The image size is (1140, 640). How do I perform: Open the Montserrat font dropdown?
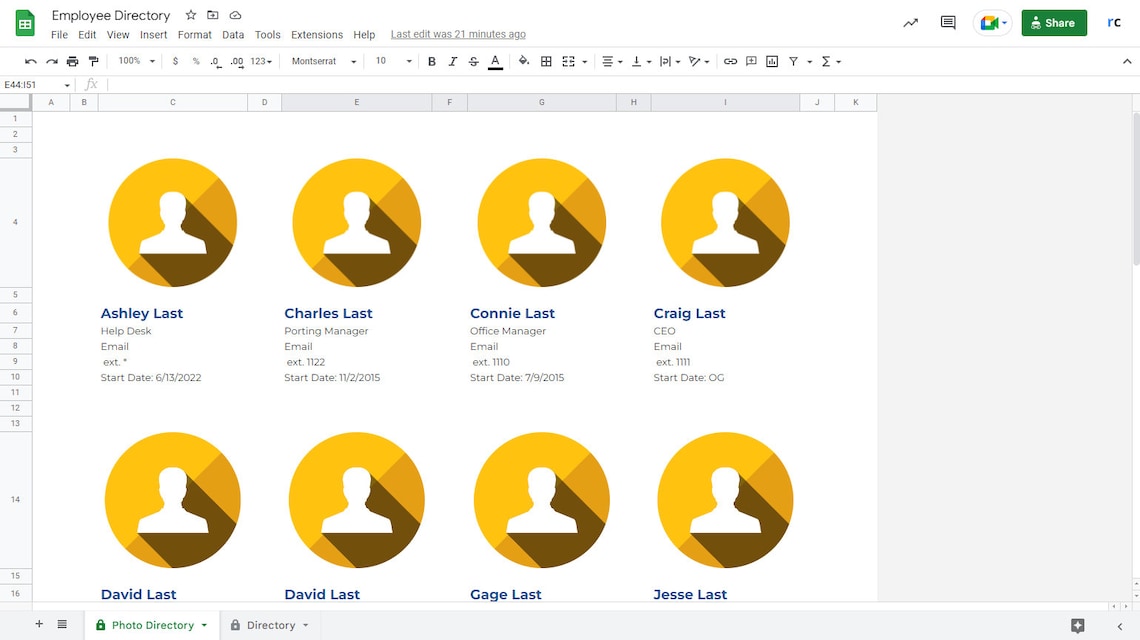point(324,61)
